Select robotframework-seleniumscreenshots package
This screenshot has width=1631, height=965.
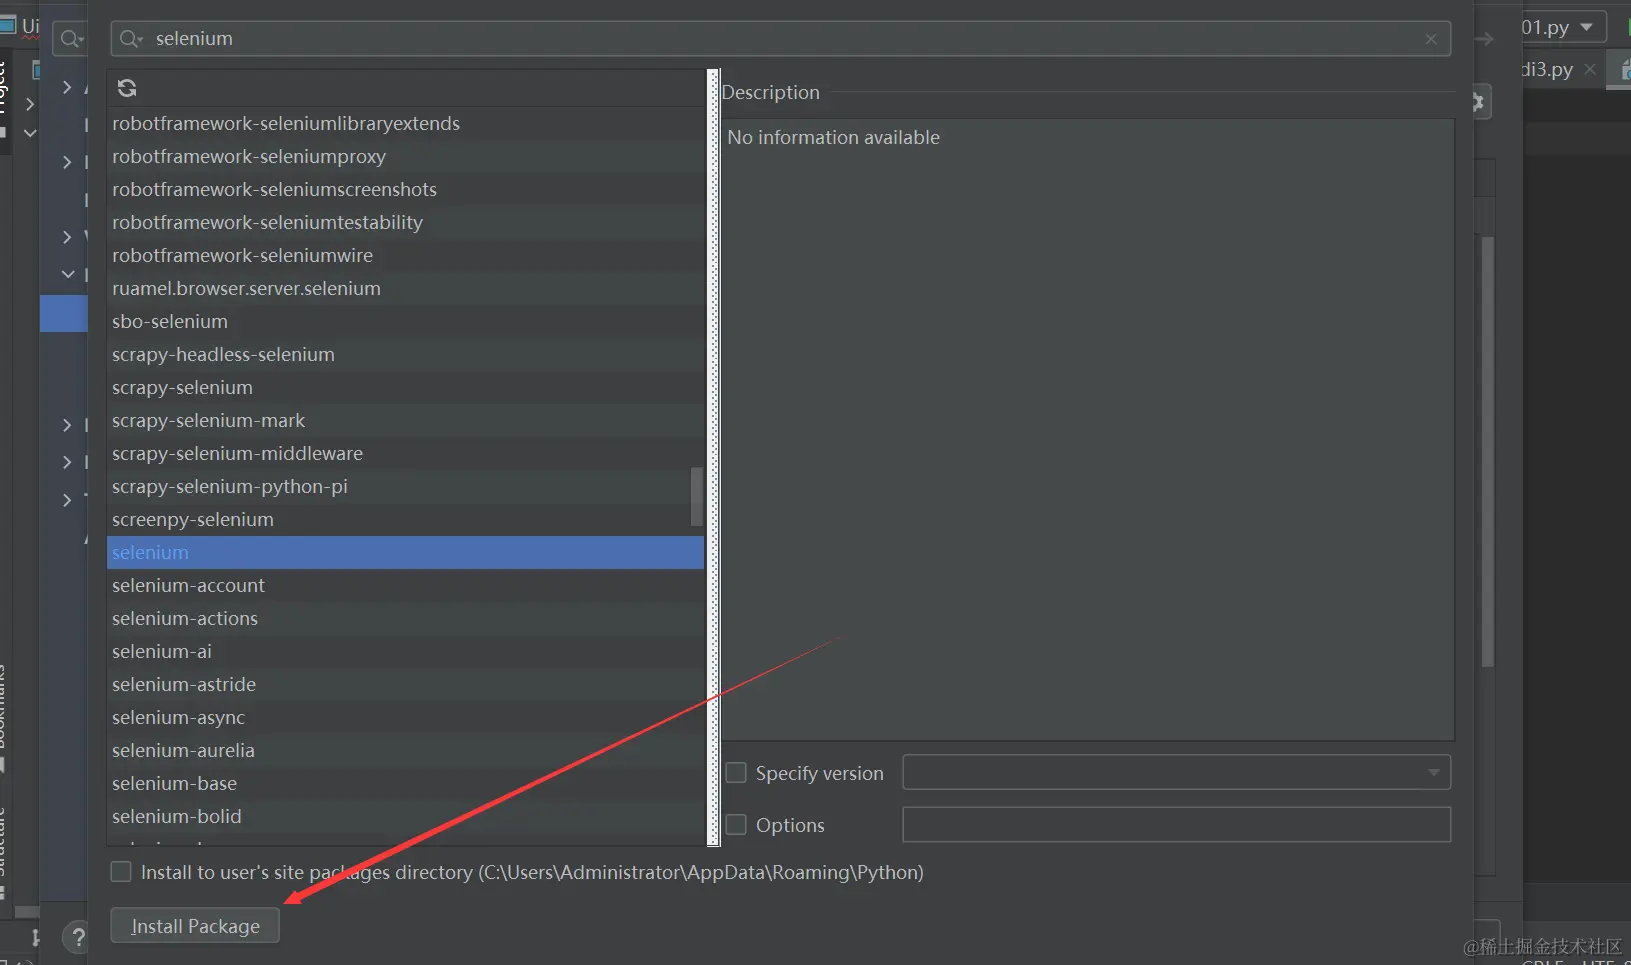[405, 189]
